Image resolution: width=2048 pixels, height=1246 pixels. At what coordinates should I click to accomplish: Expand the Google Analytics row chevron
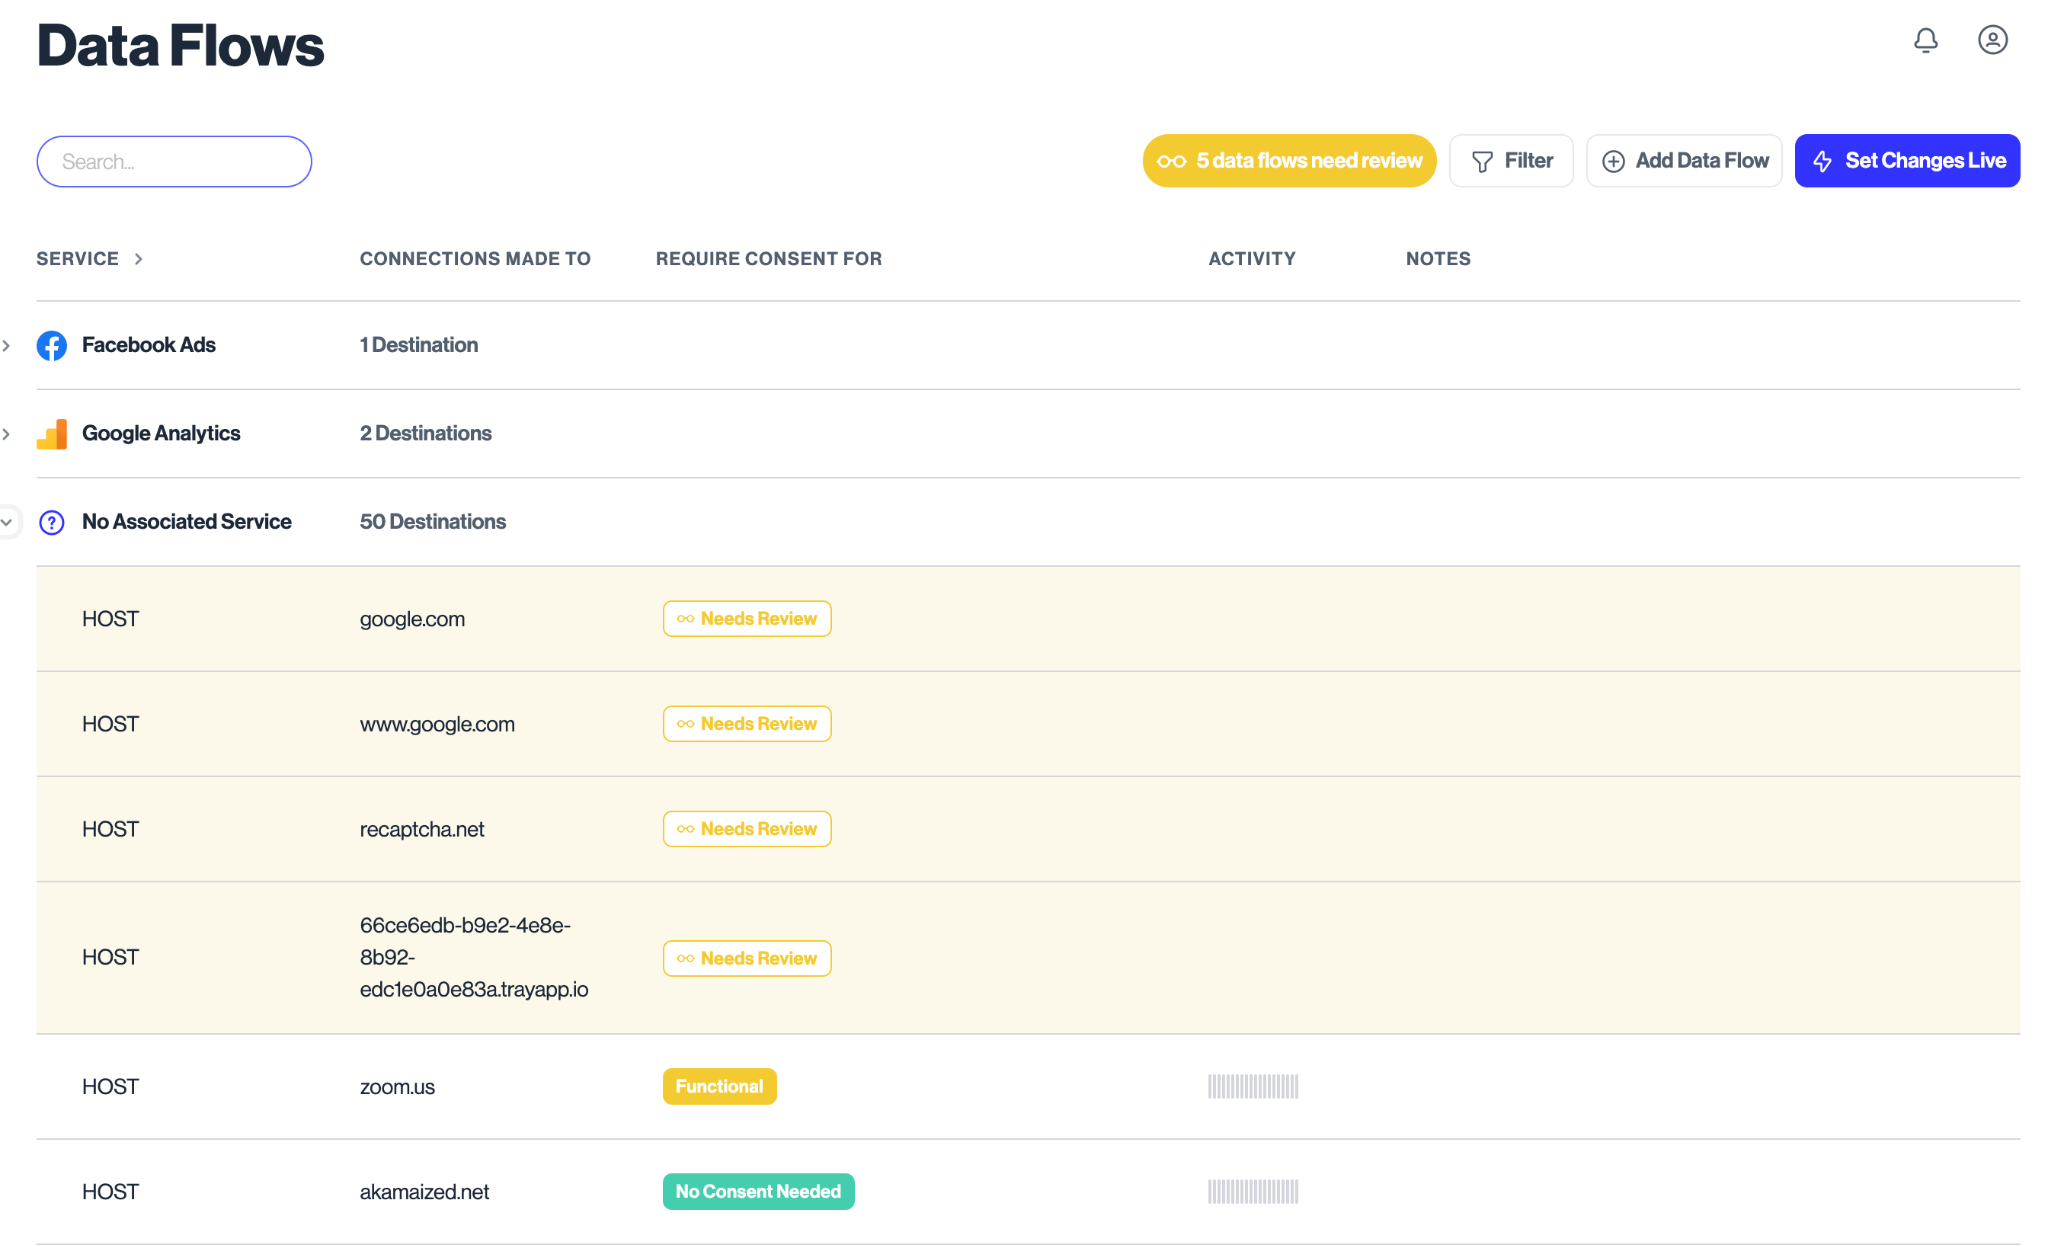[x=7, y=434]
